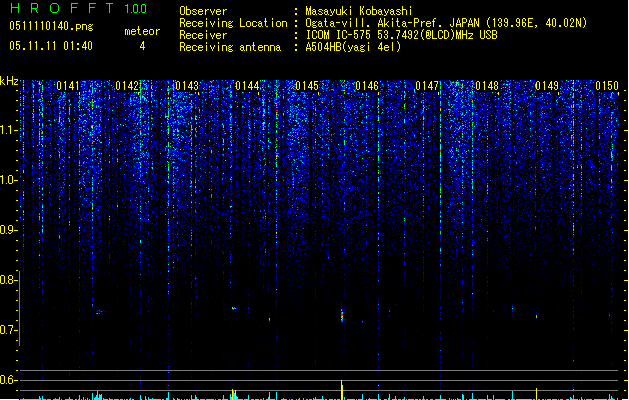Select observer name Masayuki Kobayashi
Viewport: 629px width, 400px height.
[359, 11]
